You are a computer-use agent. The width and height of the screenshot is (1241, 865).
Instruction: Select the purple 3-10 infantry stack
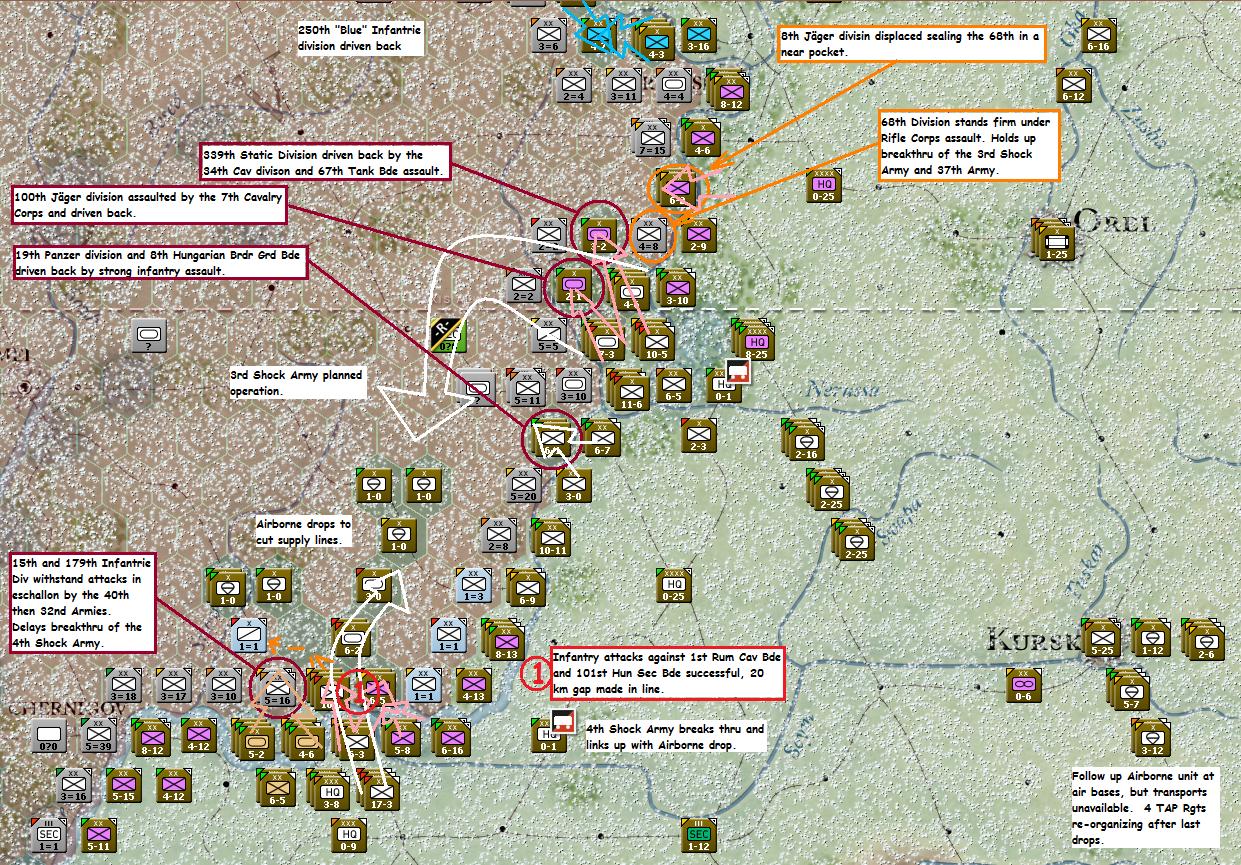676,287
